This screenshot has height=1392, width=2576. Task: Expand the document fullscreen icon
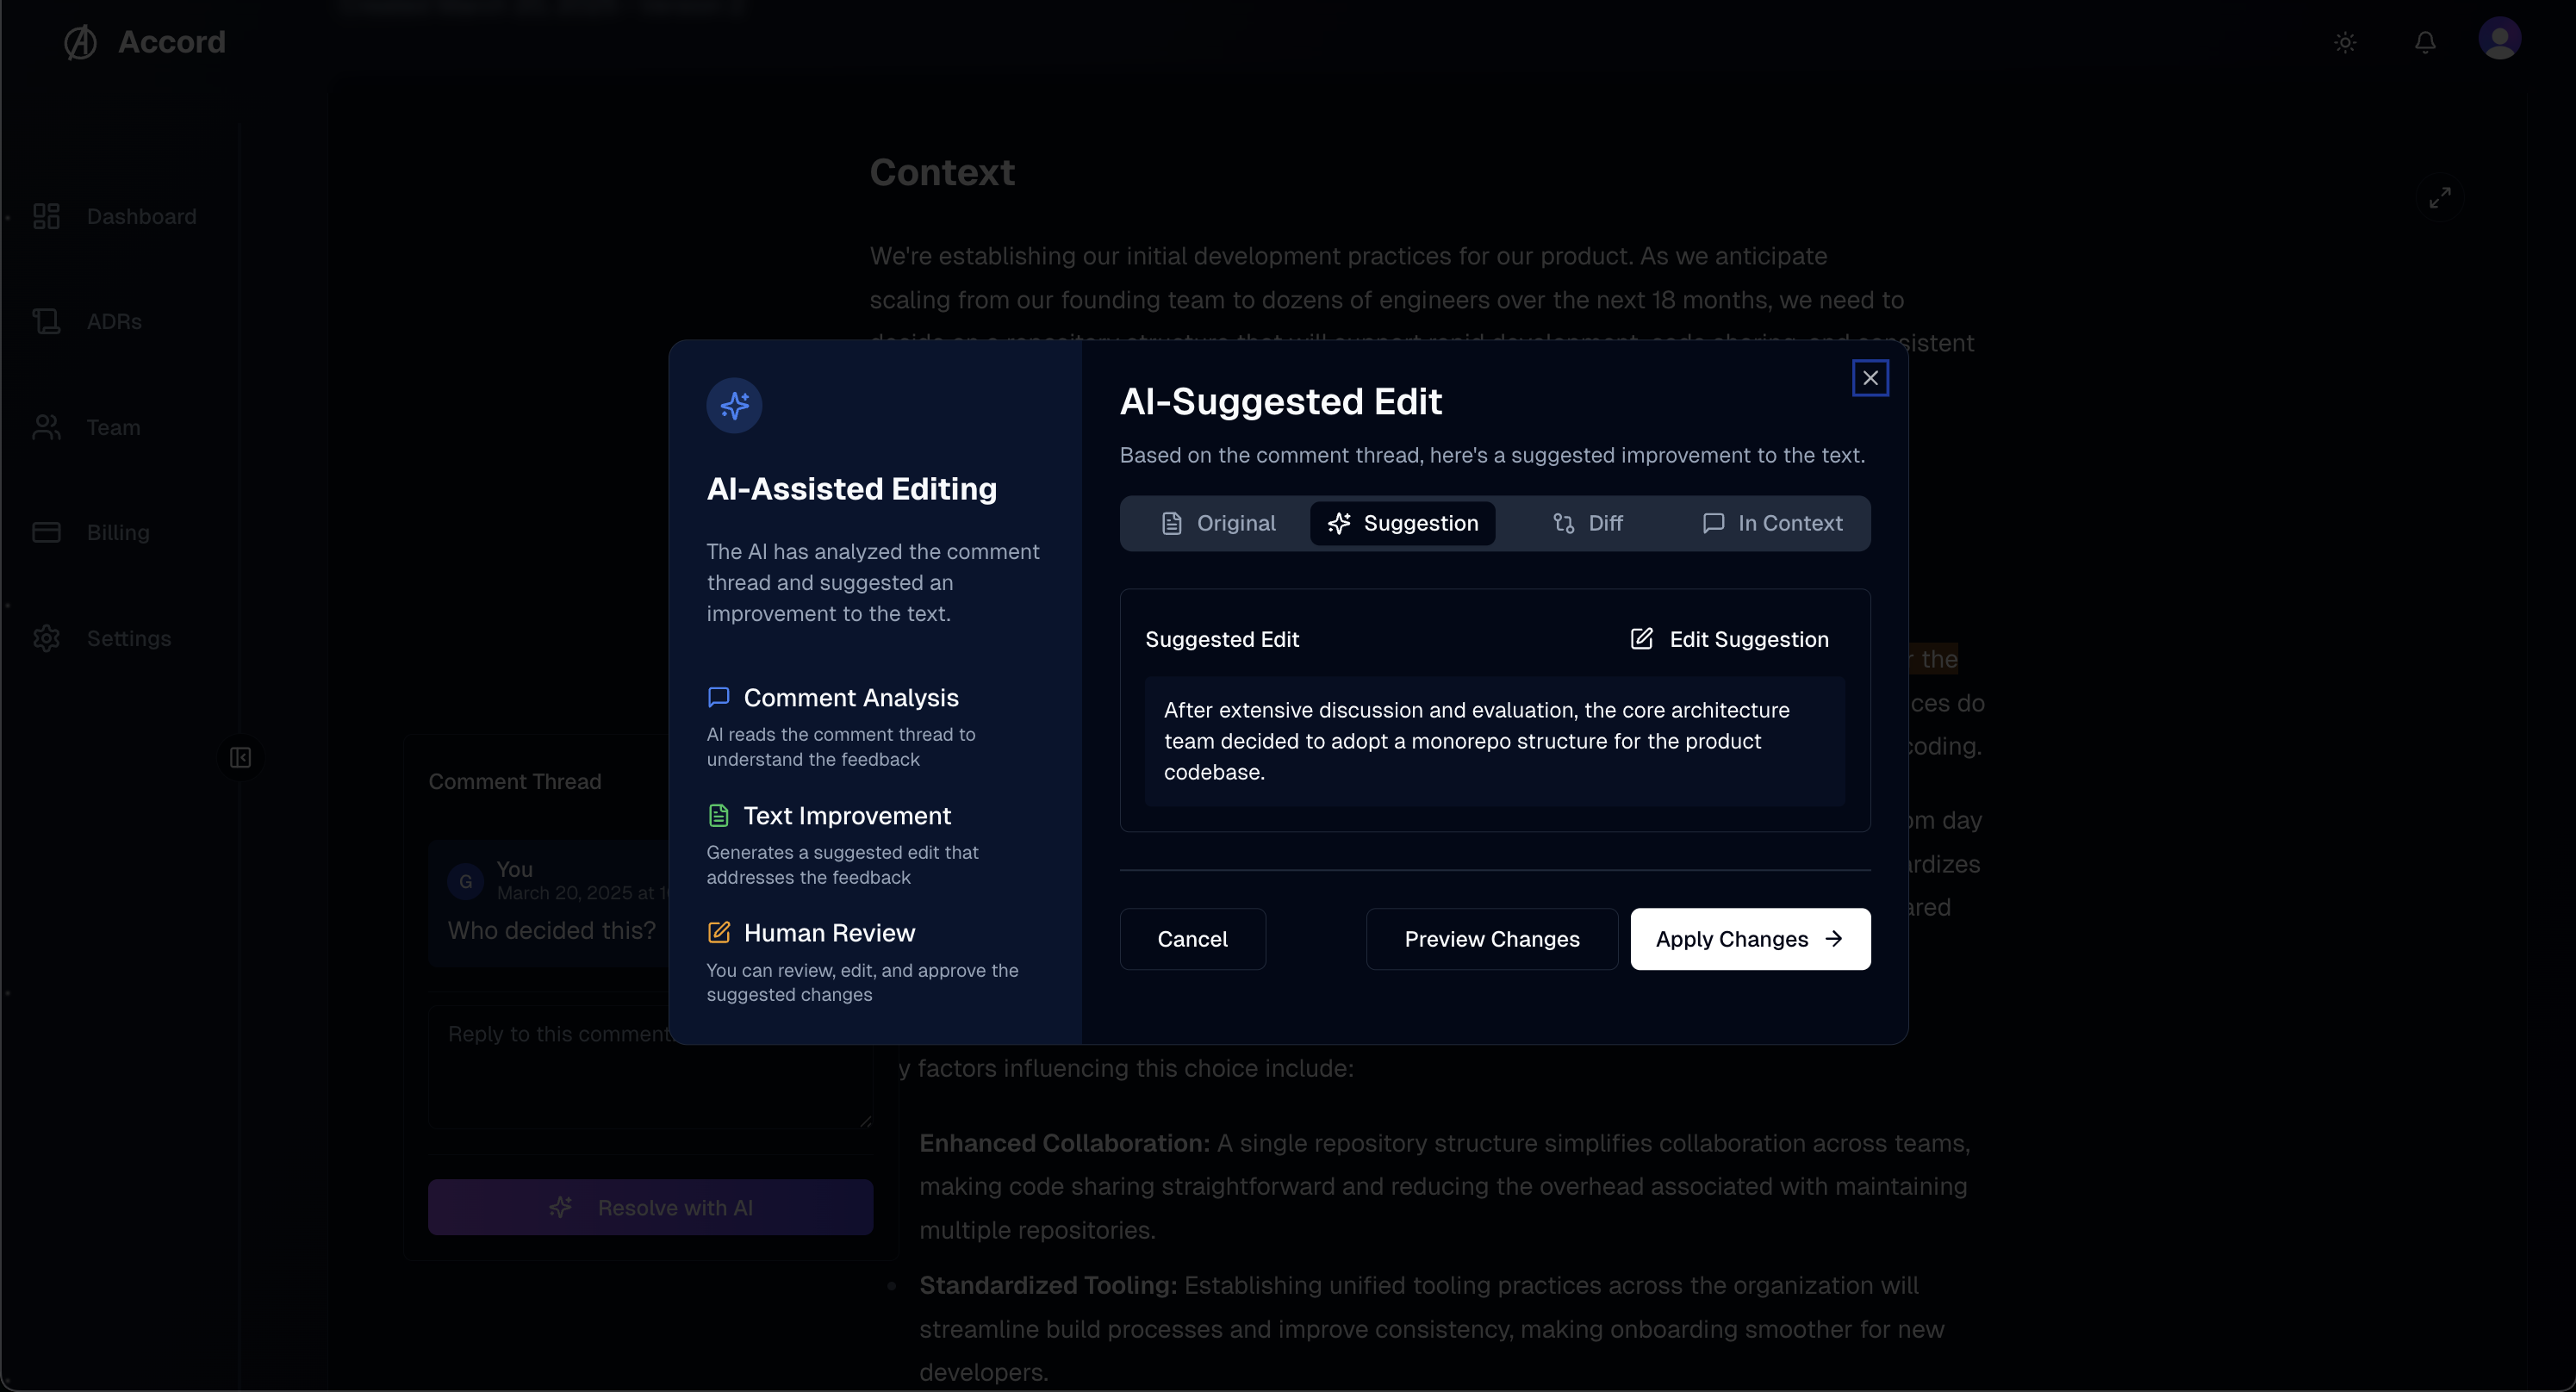(2440, 197)
